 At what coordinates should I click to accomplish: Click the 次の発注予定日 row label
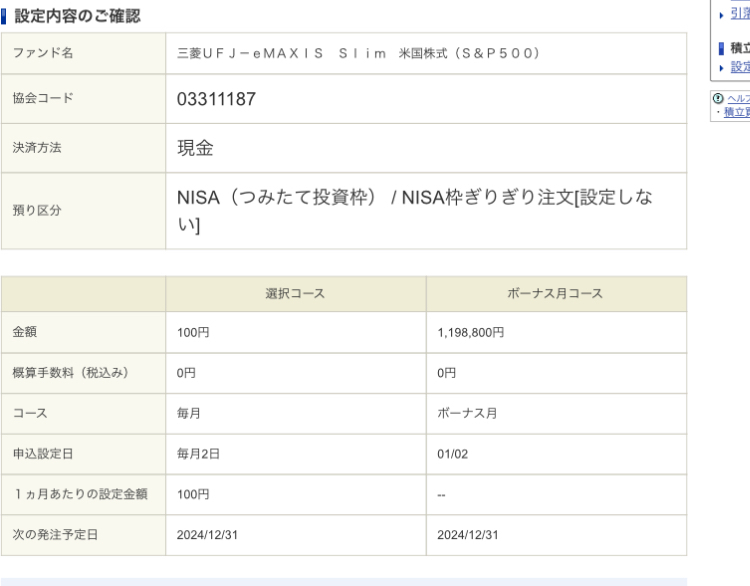[x=55, y=534]
